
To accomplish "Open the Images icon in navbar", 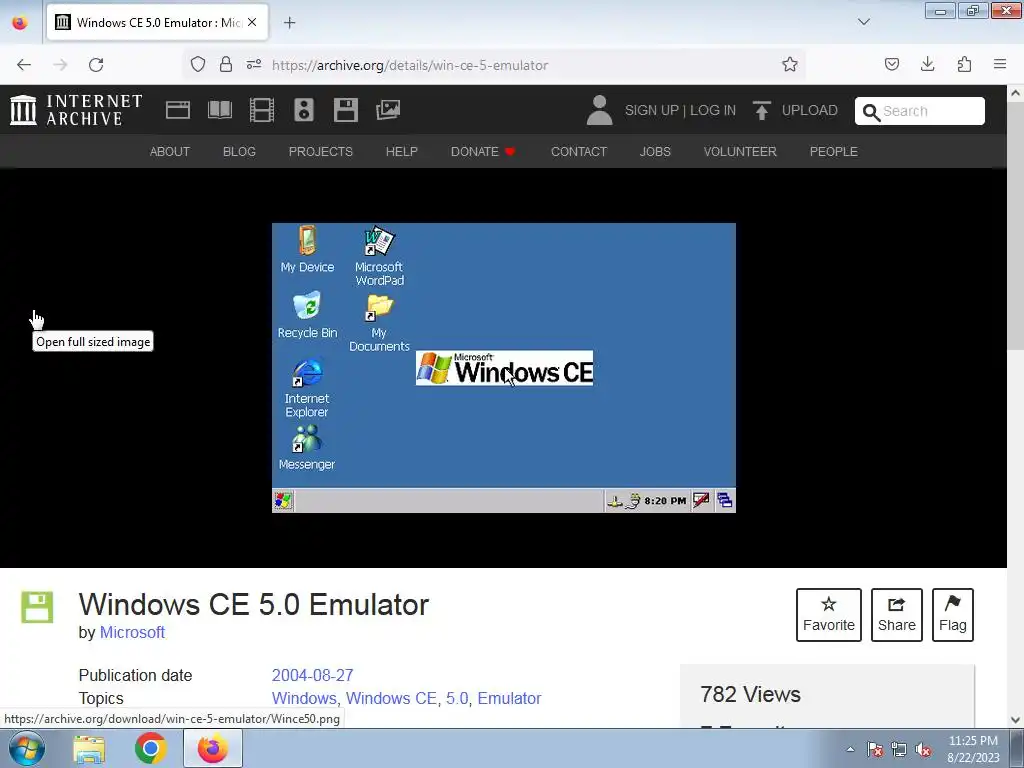I will click(x=388, y=110).
